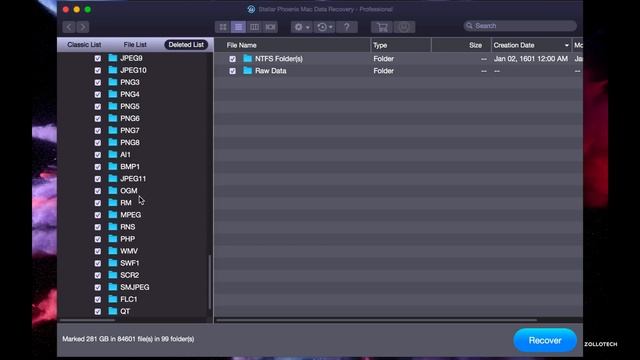The height and width of the screenshot is (360, 640).
Task: Click the RM folder icon
Action: 113,202
